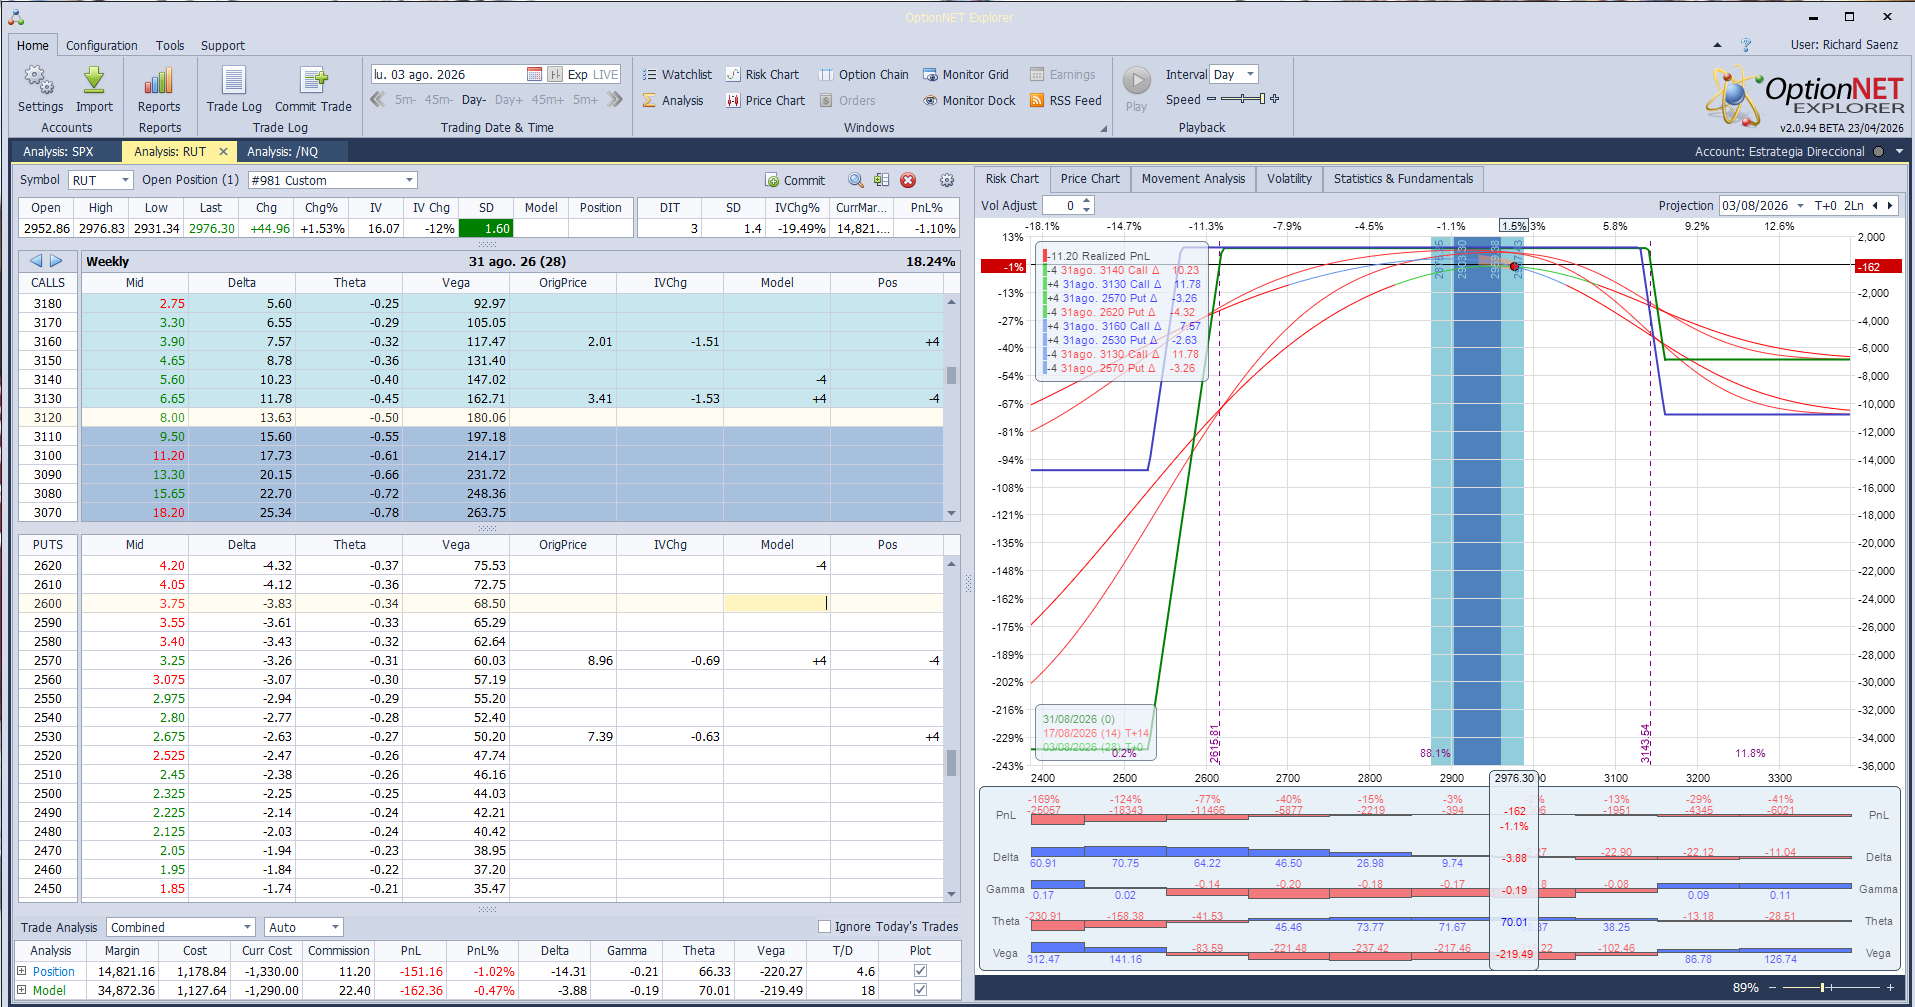Toggle the T+0 projection option
The width and height of the screenshot is (1915, 1007).
tap(1826, 205)
